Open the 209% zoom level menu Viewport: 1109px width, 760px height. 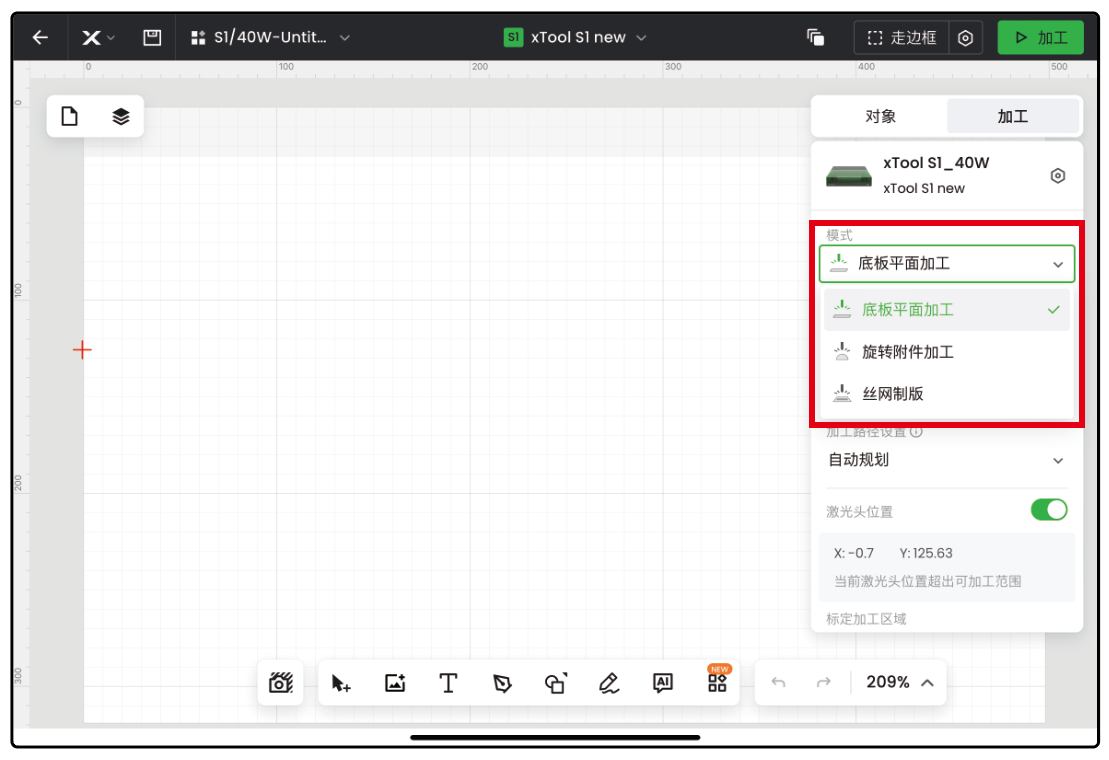(x=900, y=682)
